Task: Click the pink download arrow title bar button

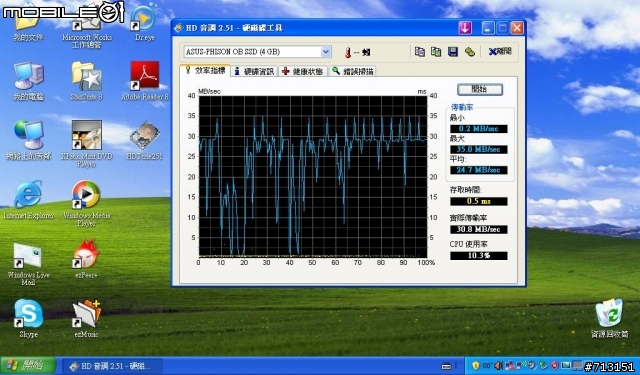Action: (x=465, y=28)
